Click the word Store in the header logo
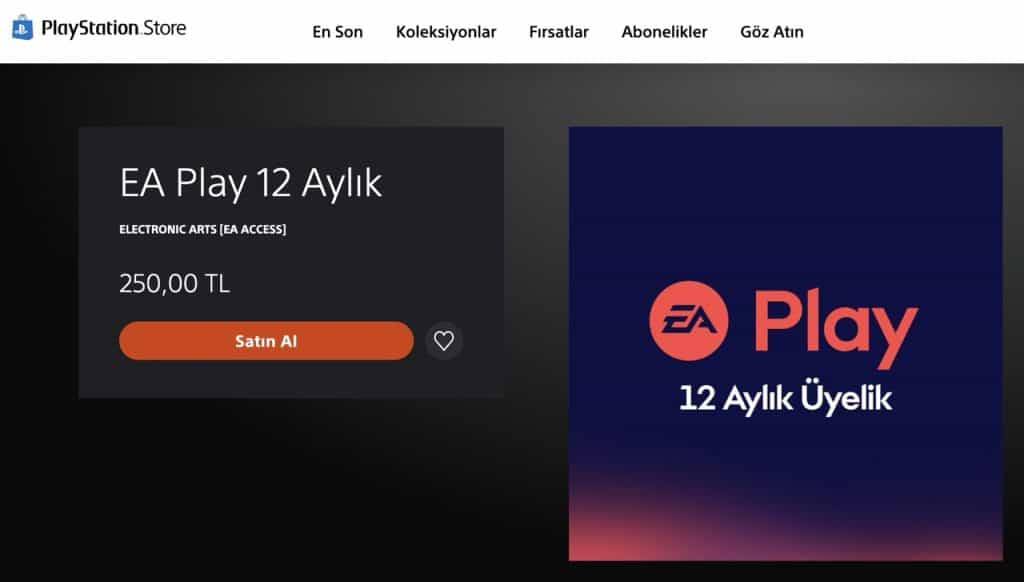Image resolution: width=1024 pixels, height=582 pixels. click(x=165, y=28)
